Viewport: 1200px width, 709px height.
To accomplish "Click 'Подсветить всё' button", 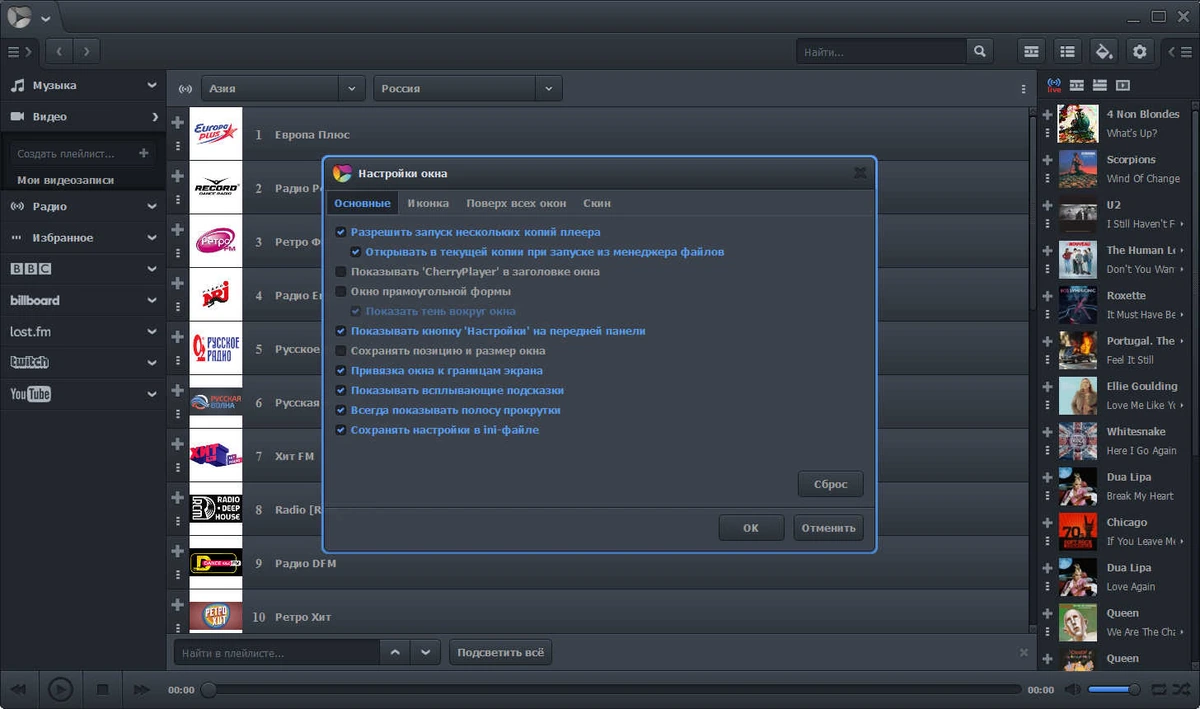I will (501, 653).
